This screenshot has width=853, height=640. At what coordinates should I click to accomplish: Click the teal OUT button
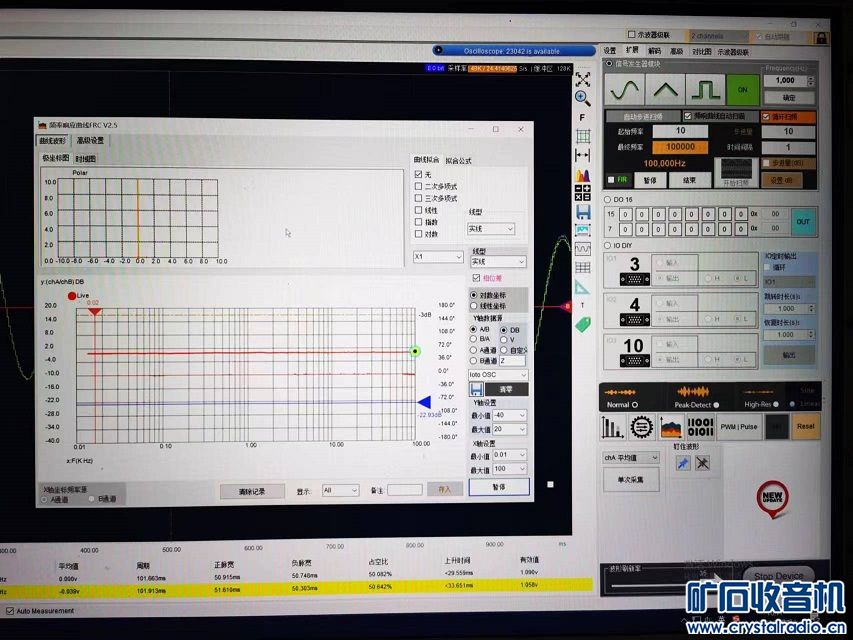point(803,221)
